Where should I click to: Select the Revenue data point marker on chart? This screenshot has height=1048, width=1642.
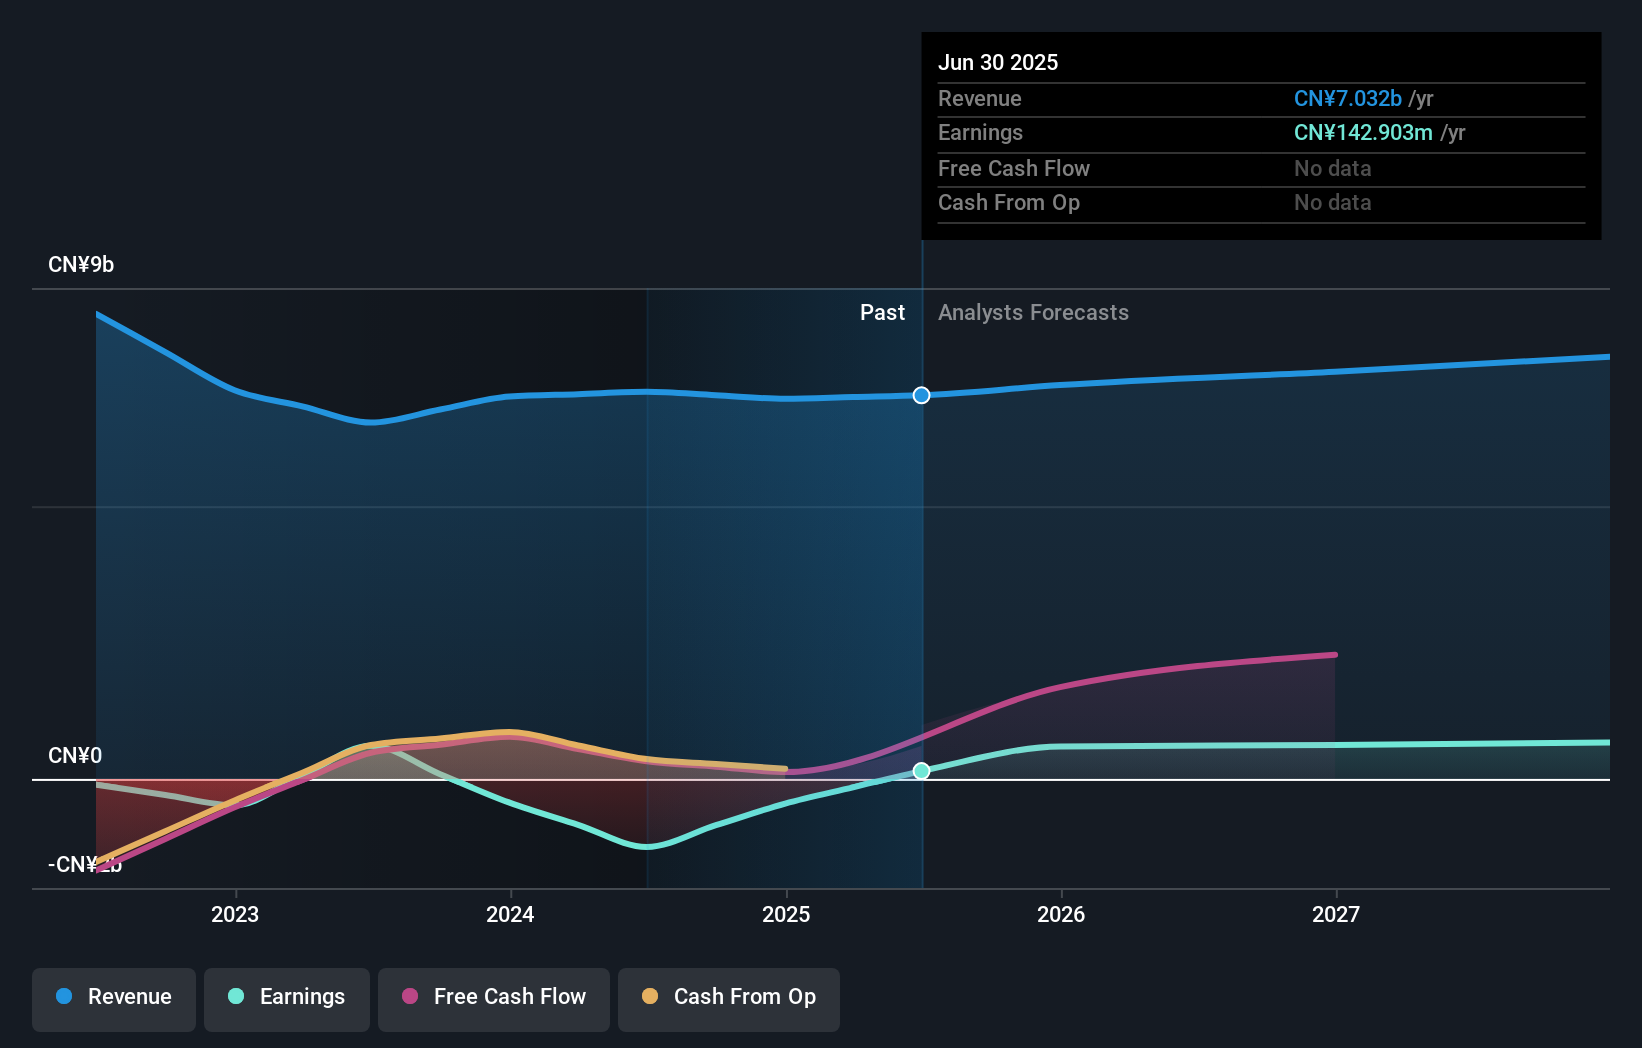[921, 395]
